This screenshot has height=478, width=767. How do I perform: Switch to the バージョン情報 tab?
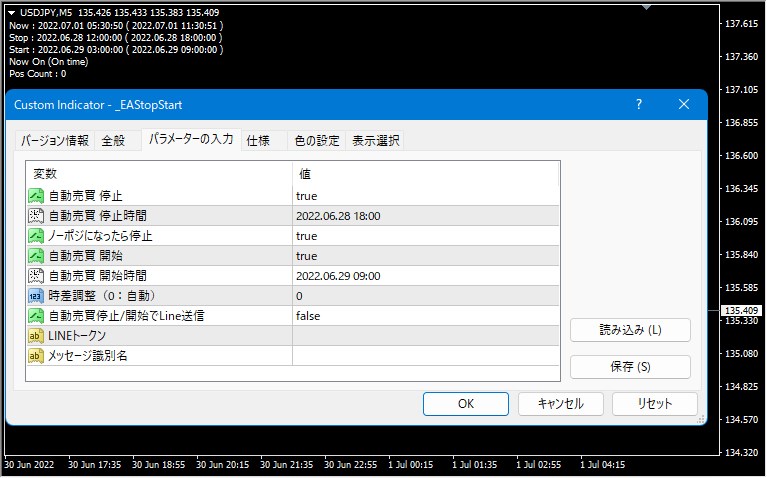point(55,141)
